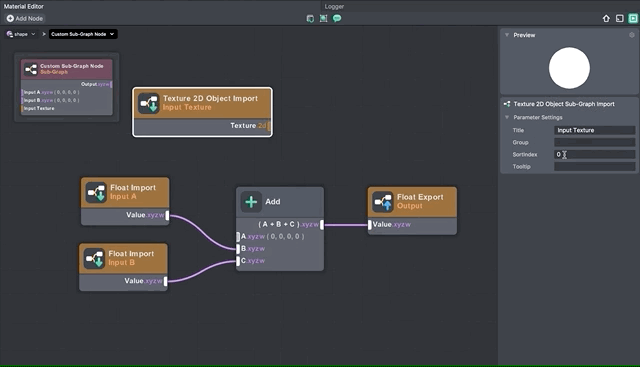
Task: Select the Material Editor tab
Action: (x=24, y=7)
